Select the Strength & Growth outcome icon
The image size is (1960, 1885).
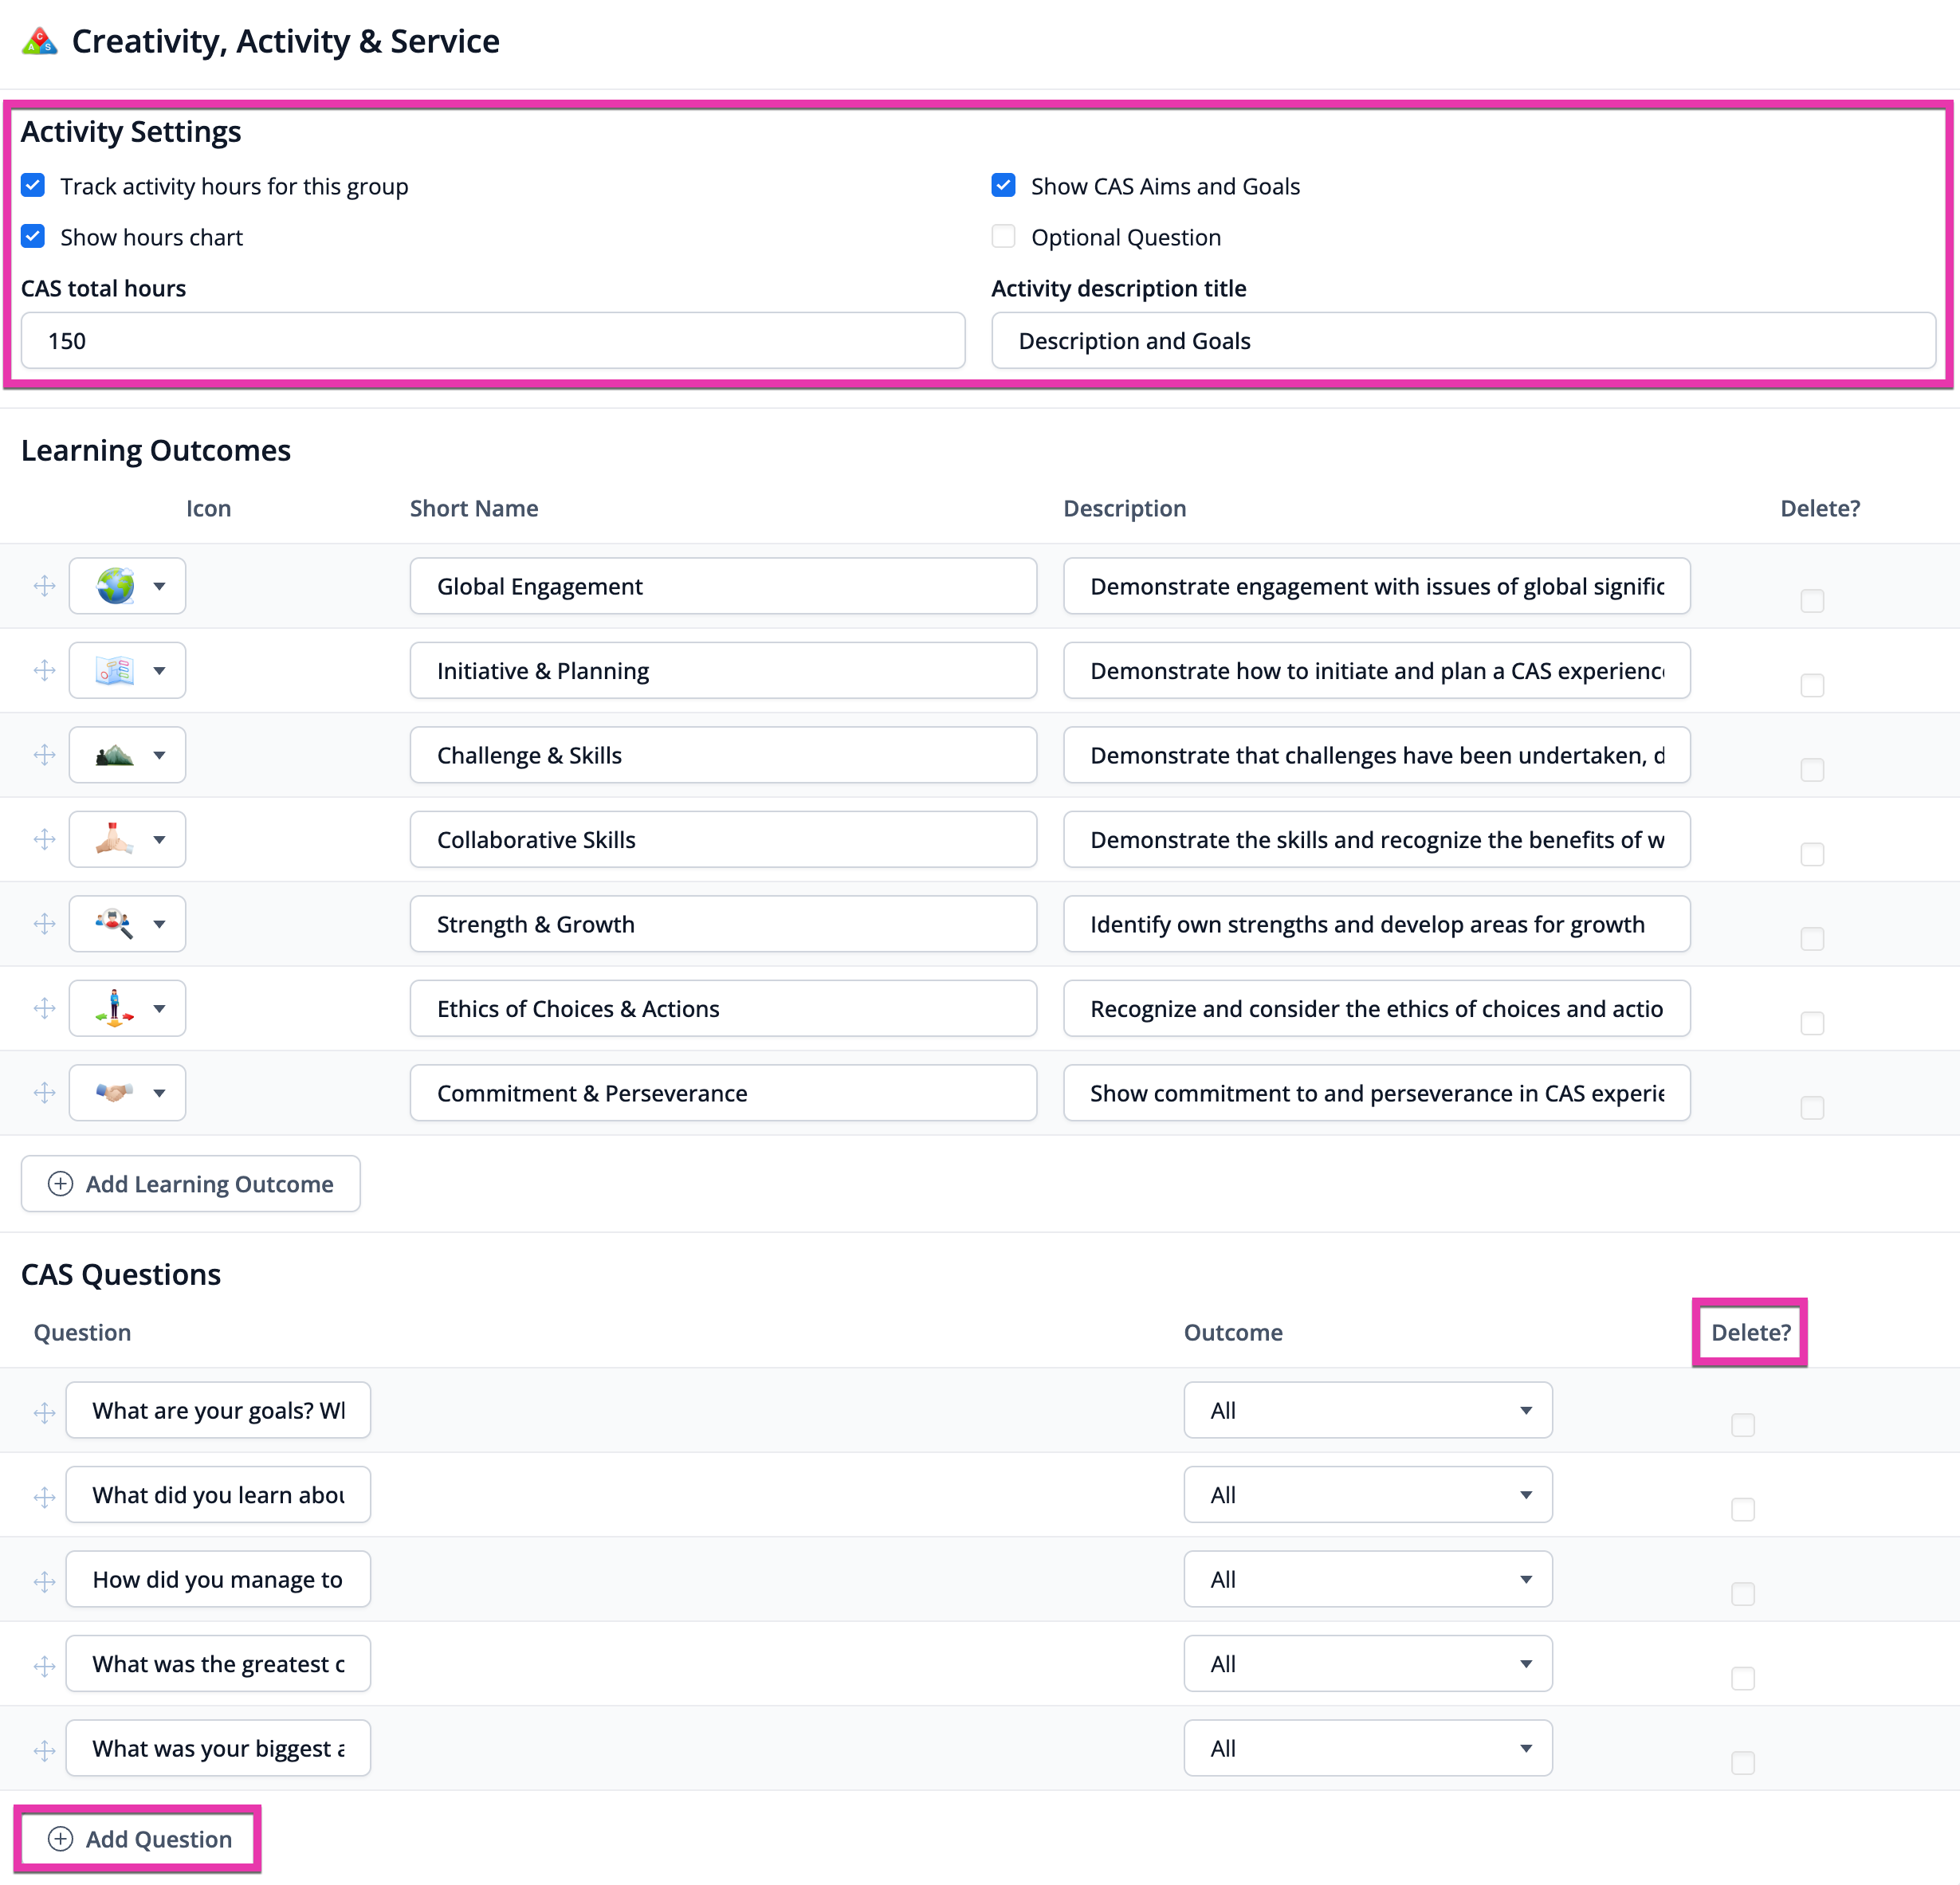coord(115,923)
